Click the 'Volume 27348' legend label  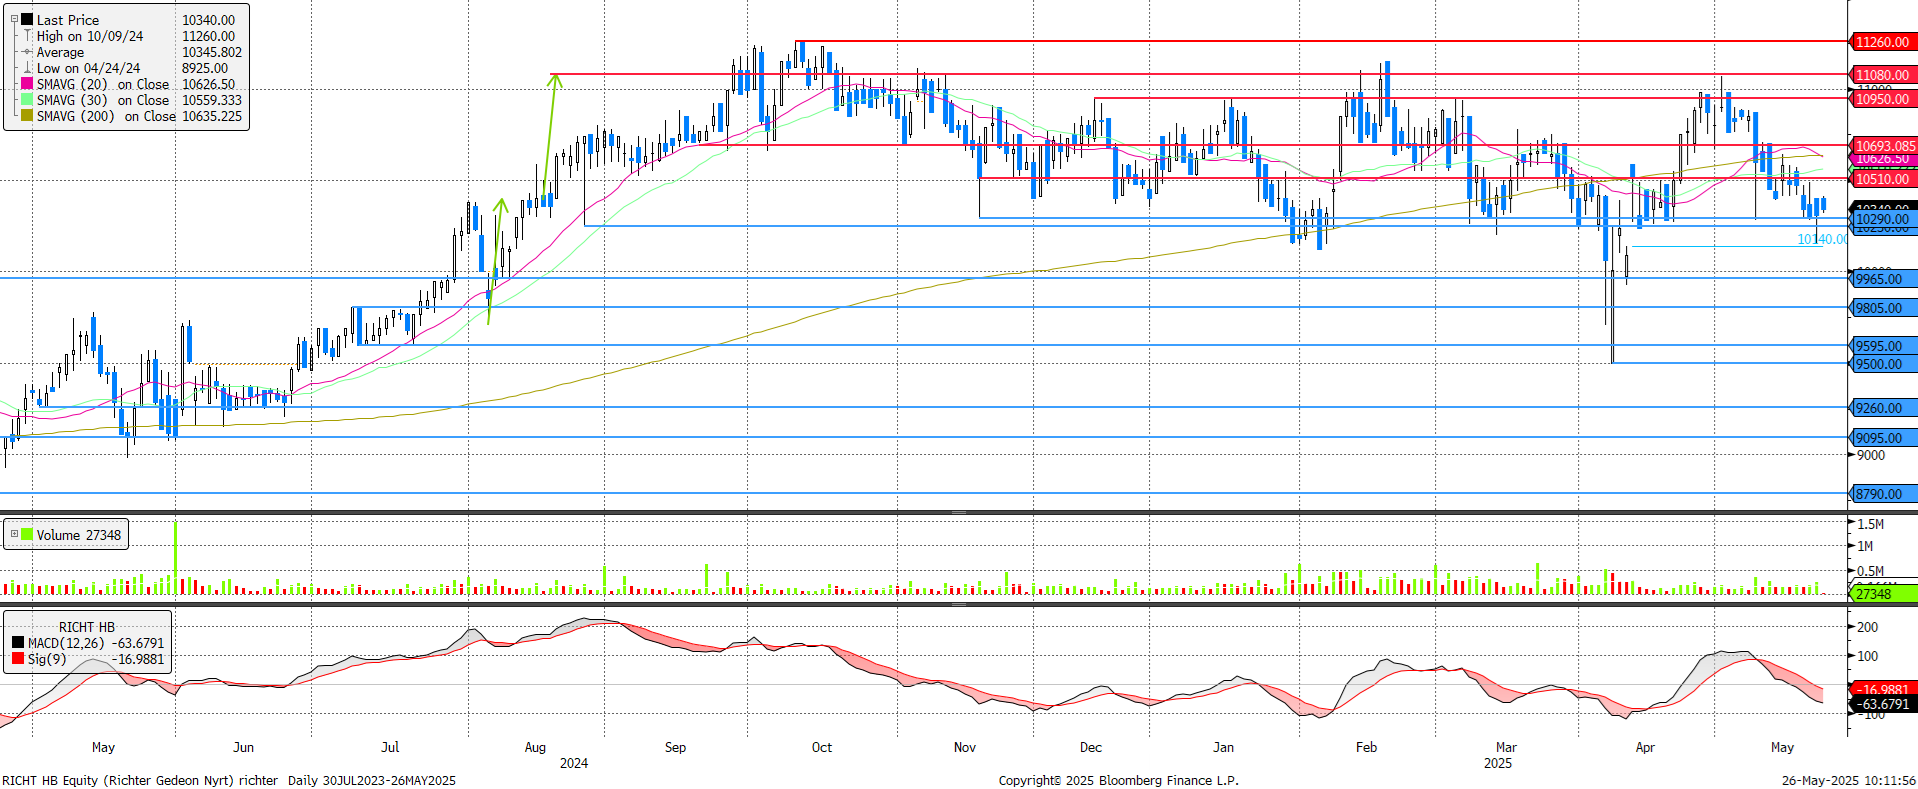point(79,535)
